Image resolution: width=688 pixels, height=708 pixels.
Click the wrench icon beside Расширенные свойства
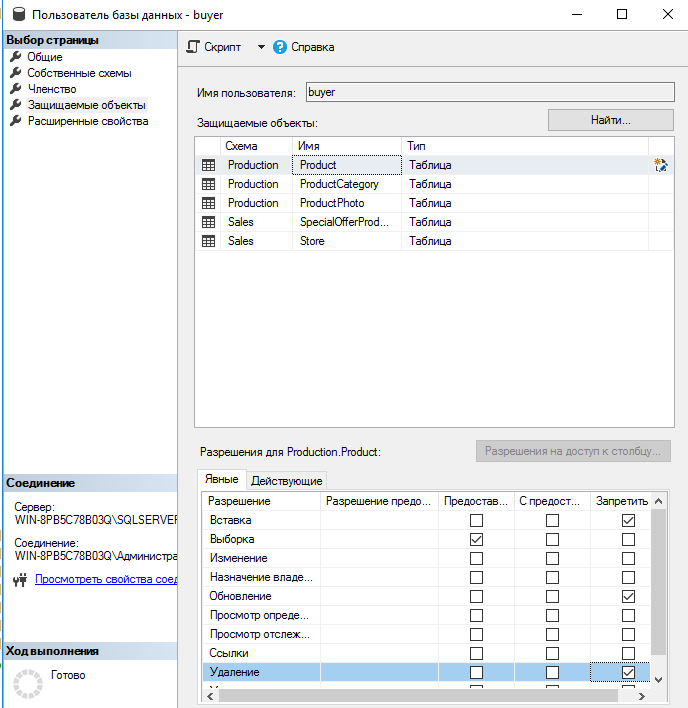click(x=16, y=121)
